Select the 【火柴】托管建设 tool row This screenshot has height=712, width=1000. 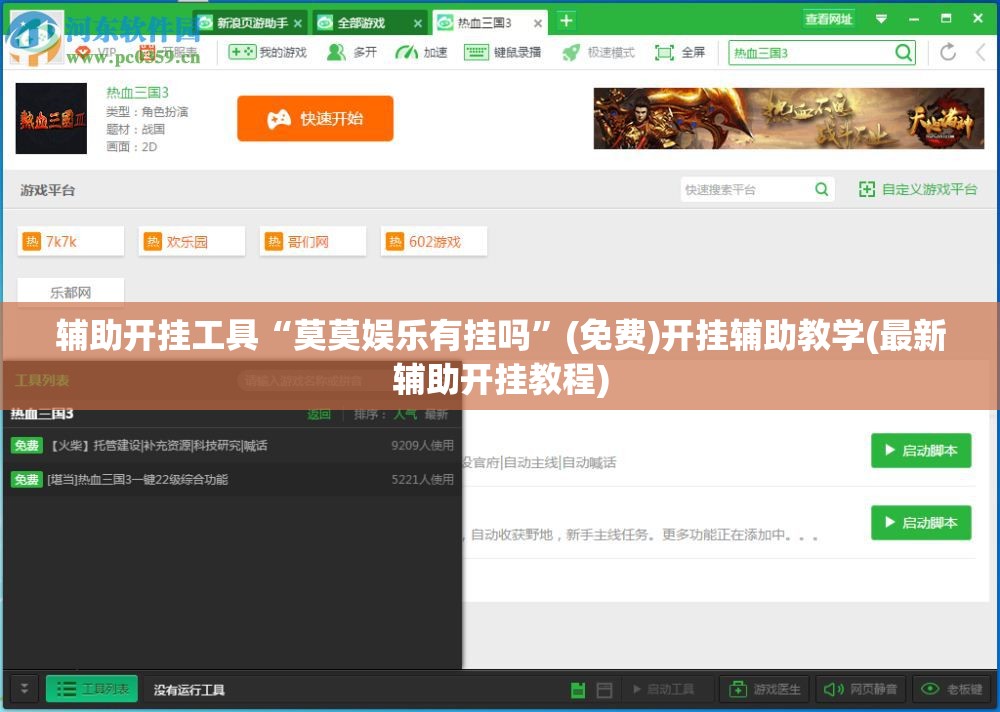pyautogui.click(x=232, y=445)
